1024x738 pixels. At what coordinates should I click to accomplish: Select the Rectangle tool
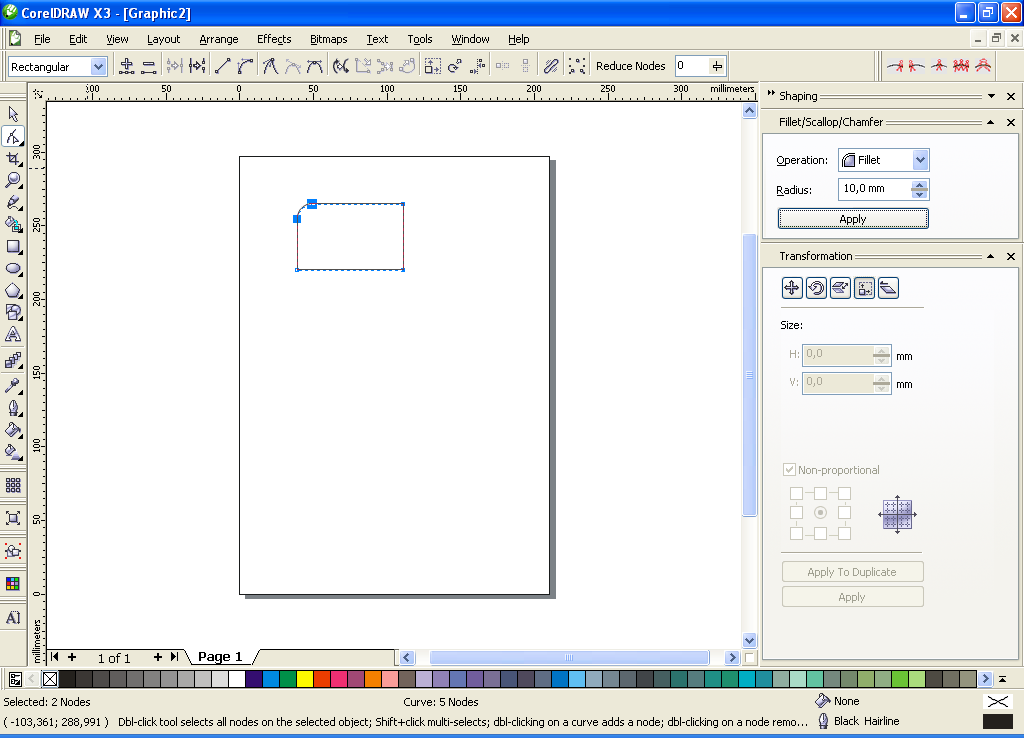coord(13,247)
